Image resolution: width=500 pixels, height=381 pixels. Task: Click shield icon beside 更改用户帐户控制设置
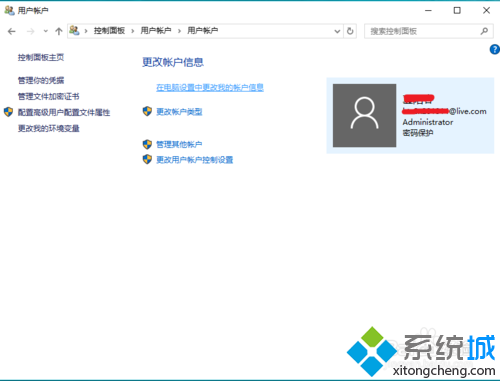click(x=147, y=159)
